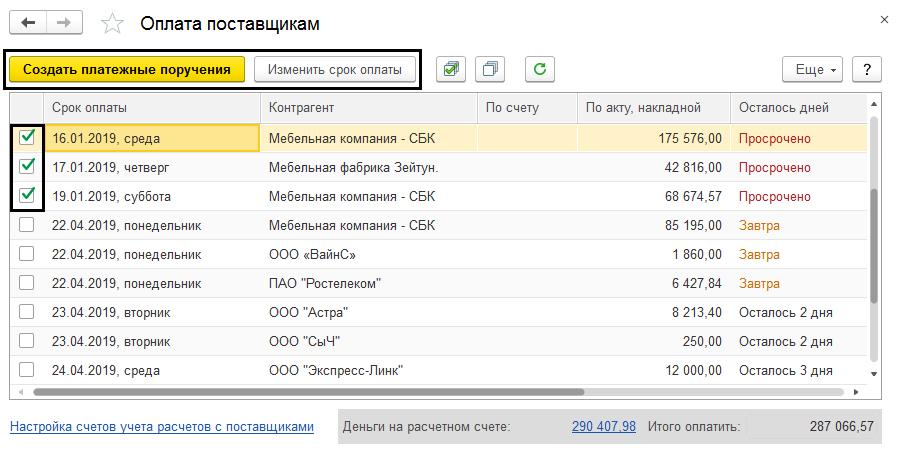Add page to favorites with star icon

pos(114,23)
